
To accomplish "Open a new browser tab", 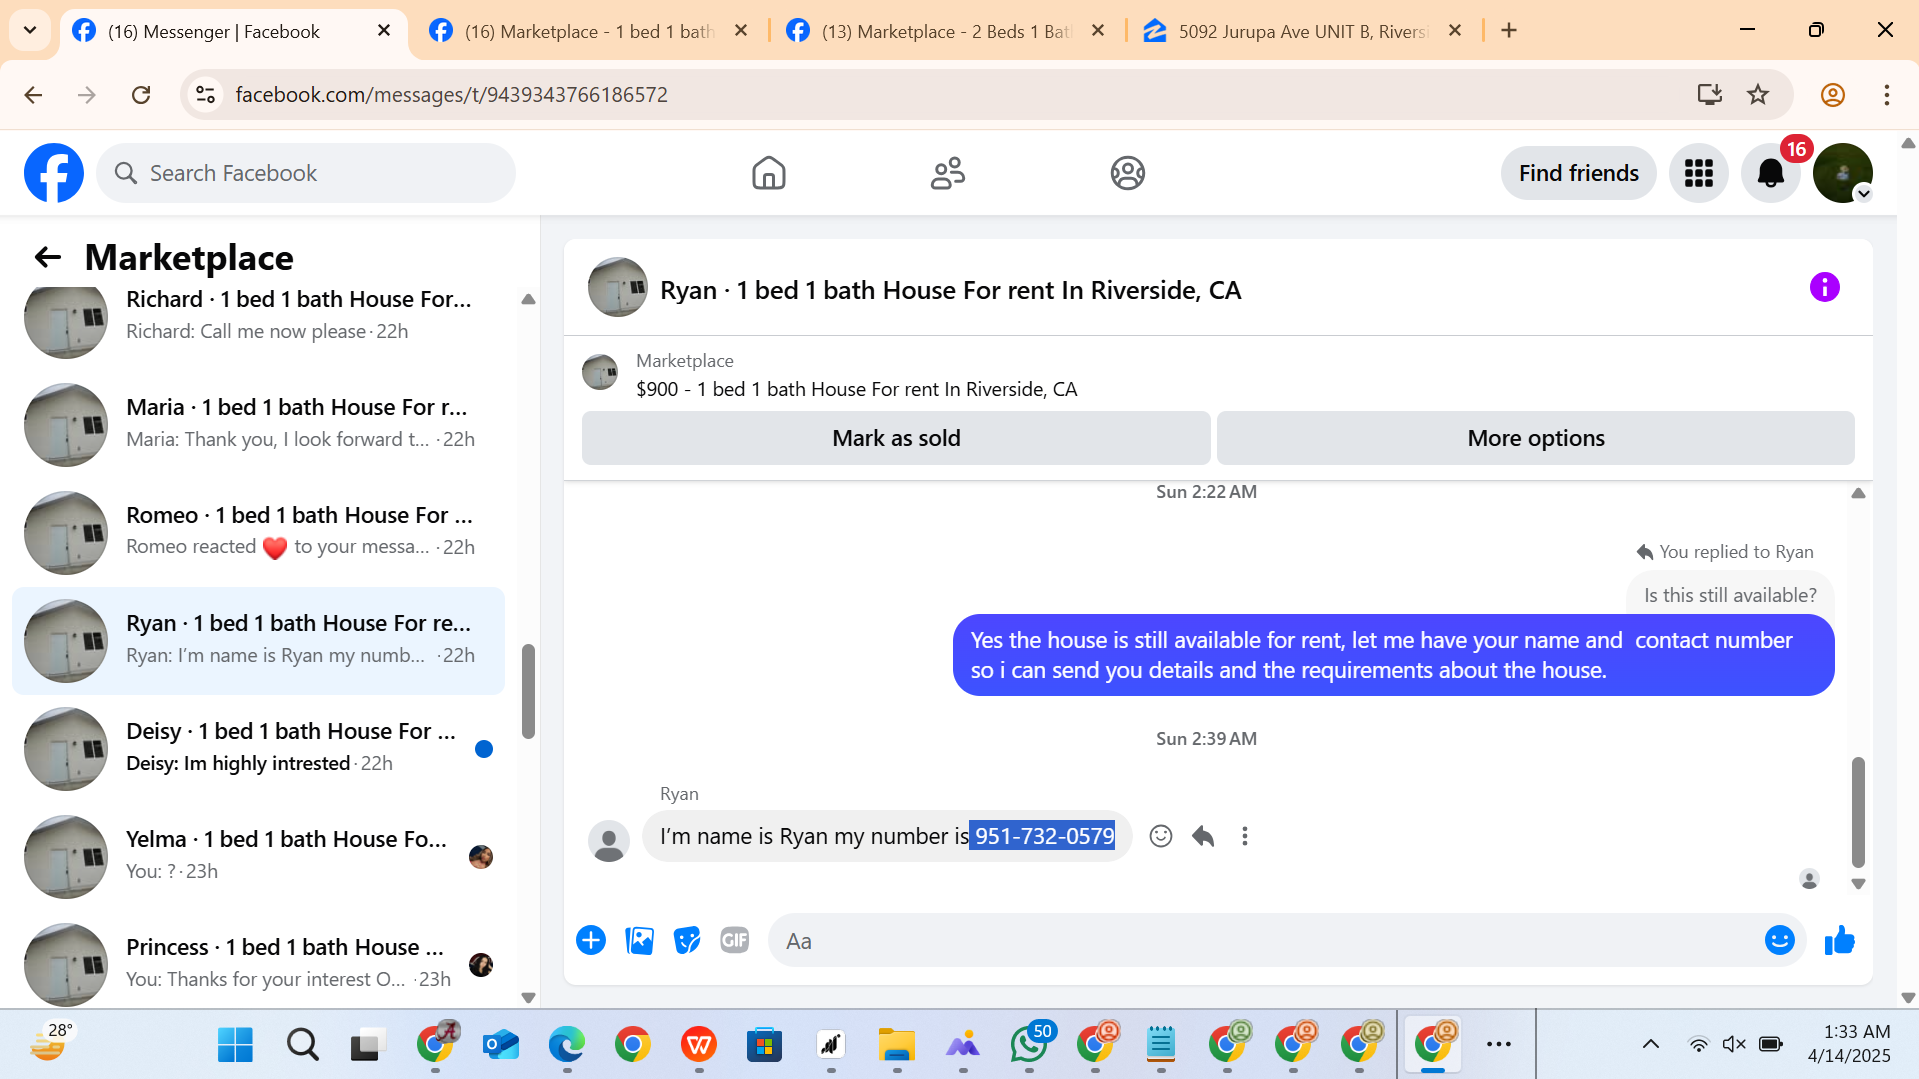I will (1509, 31).
